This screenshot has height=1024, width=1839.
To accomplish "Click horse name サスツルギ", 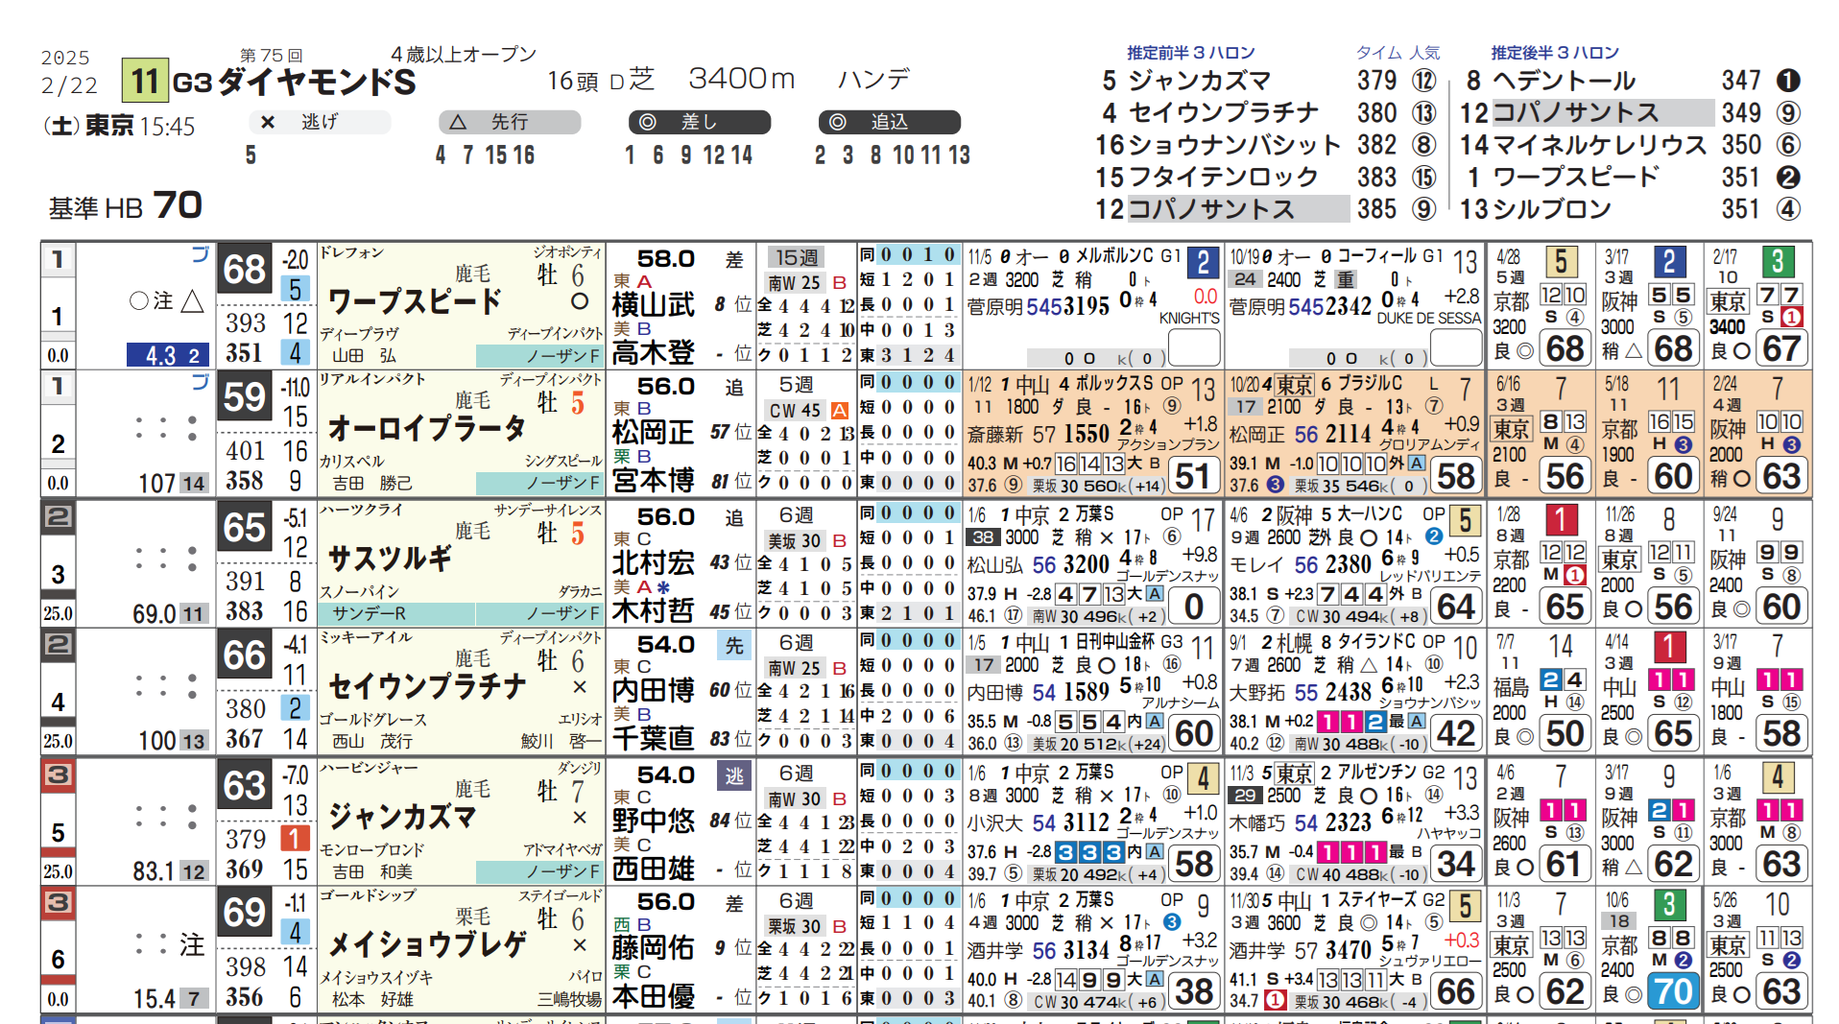I will point(391,558).
